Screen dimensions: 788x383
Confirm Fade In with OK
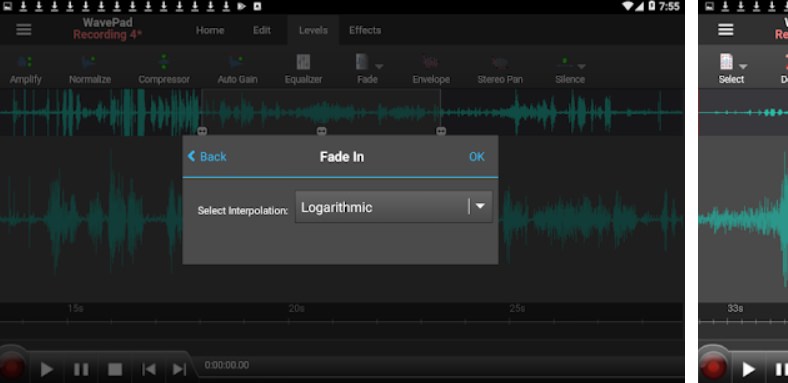[476, 157]
